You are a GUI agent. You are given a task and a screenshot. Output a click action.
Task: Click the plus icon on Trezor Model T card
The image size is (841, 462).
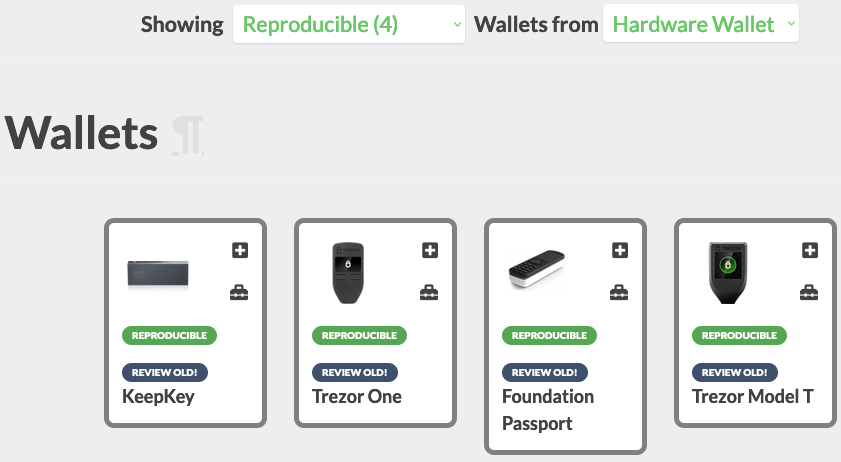coord(810,250)
